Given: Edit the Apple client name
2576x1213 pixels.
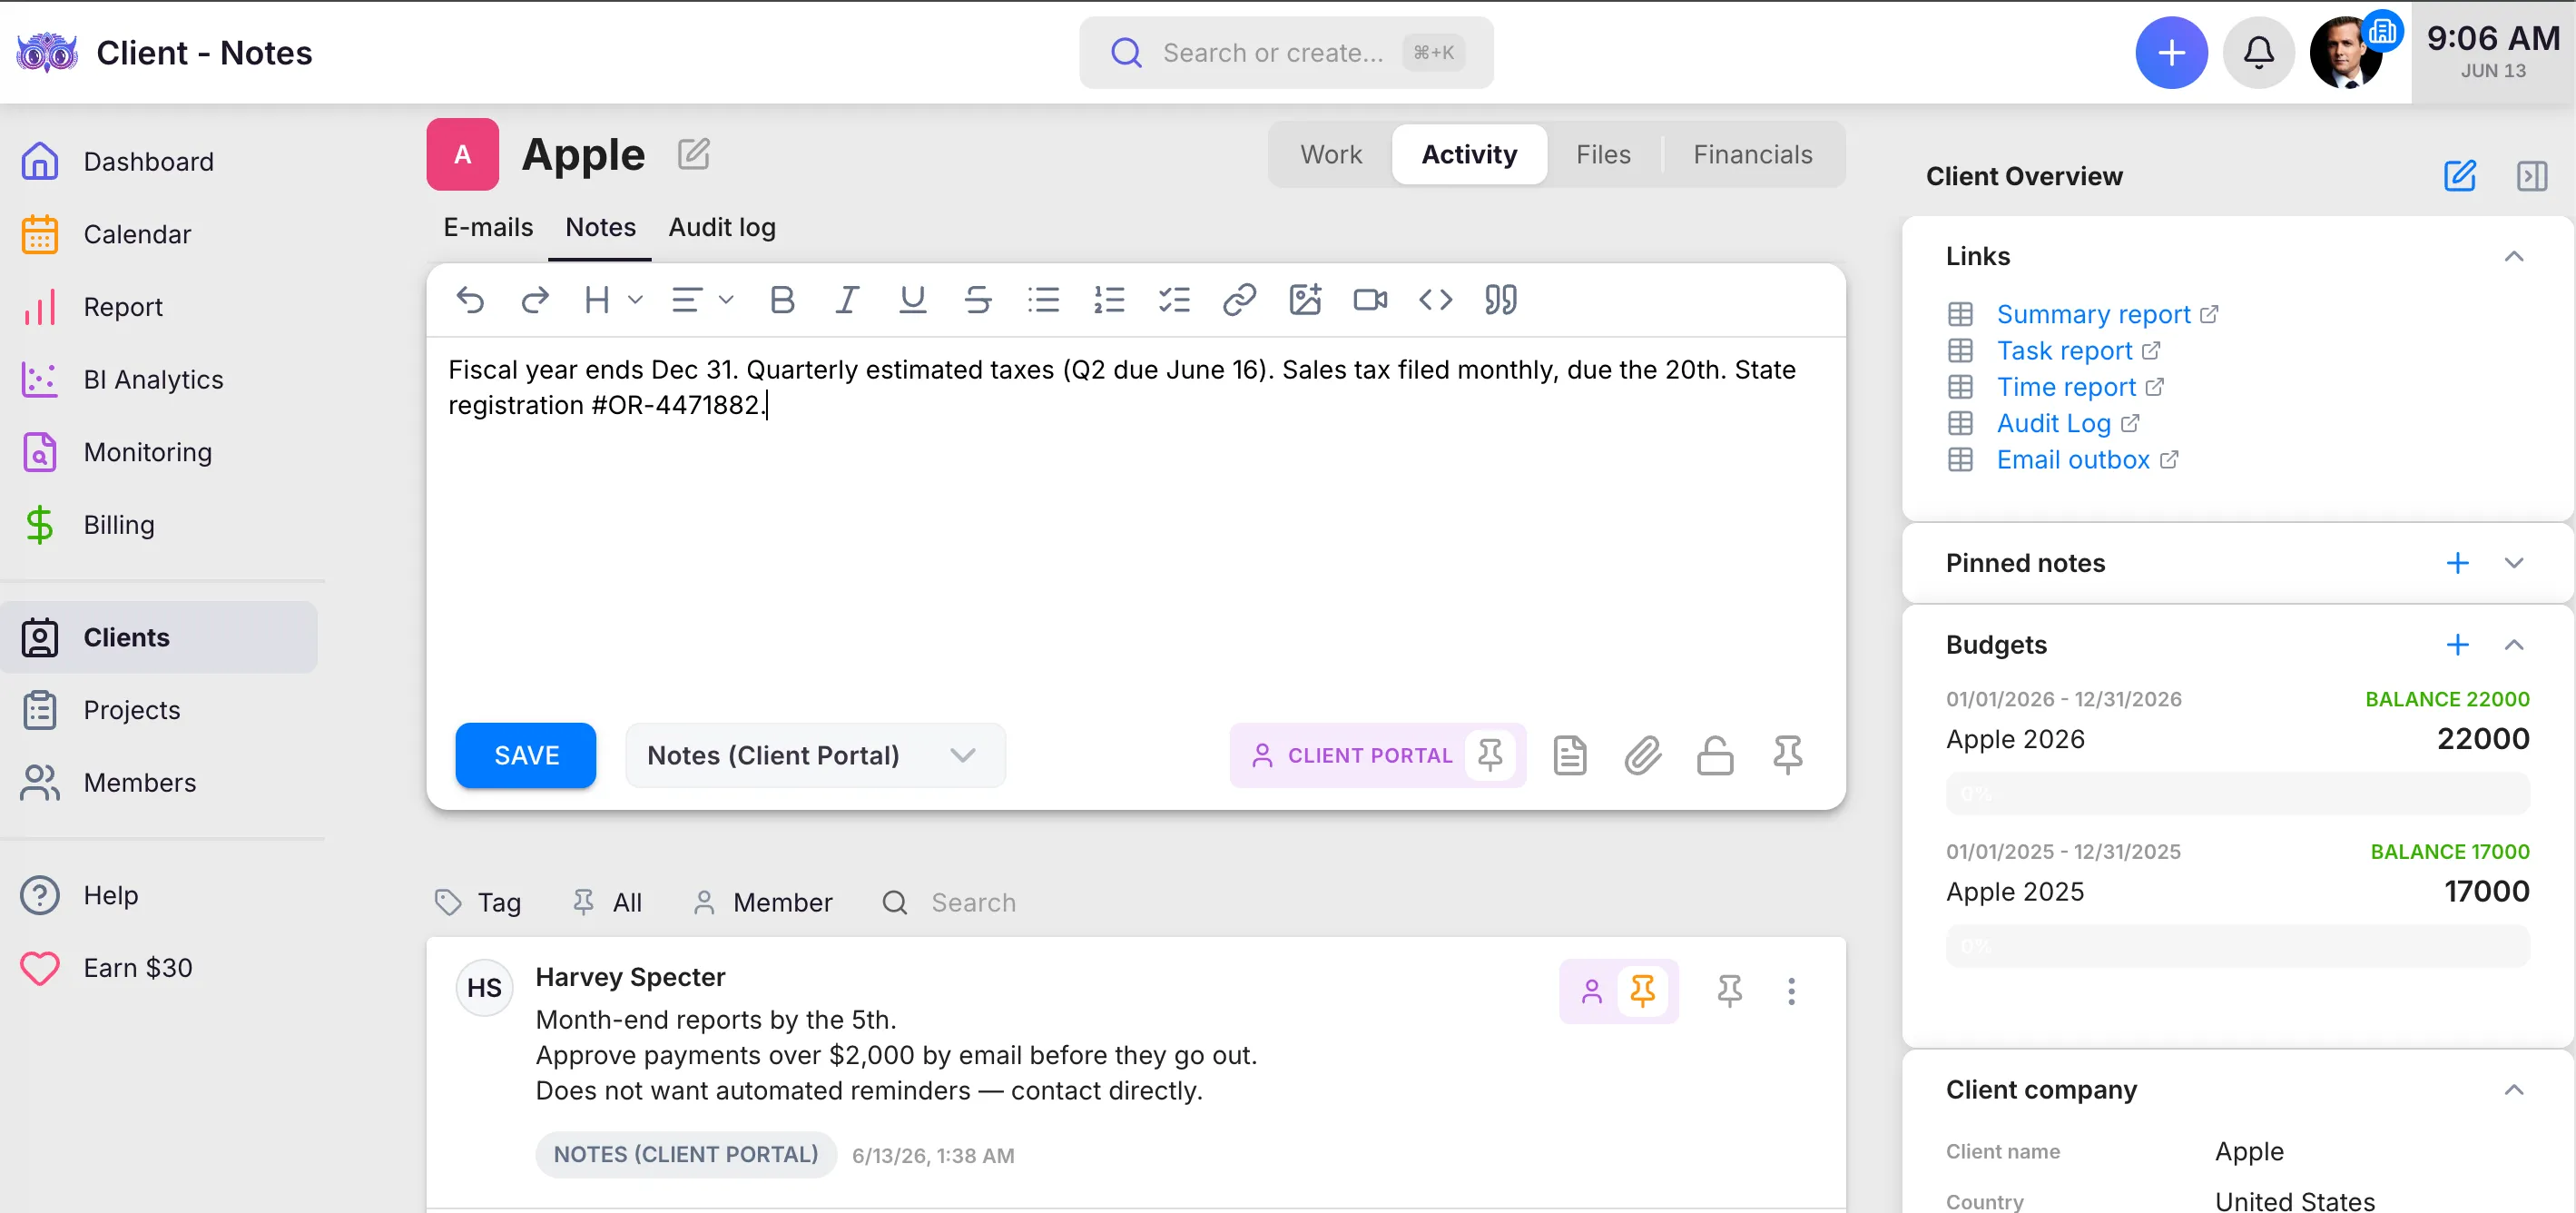Looking at the screenshot, I should click(x=693, y=154).
